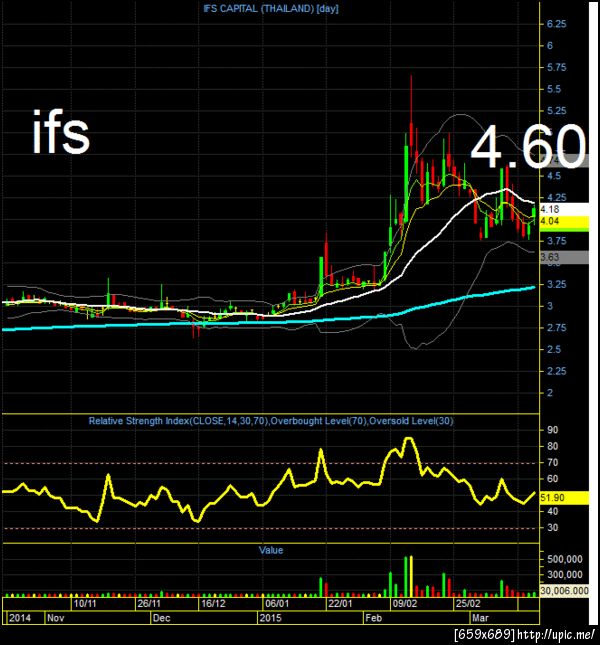Jump to the 16/12 date marker
Viewport: 600px width, 645px height.
pyautogui.click(x=213, y=604)
